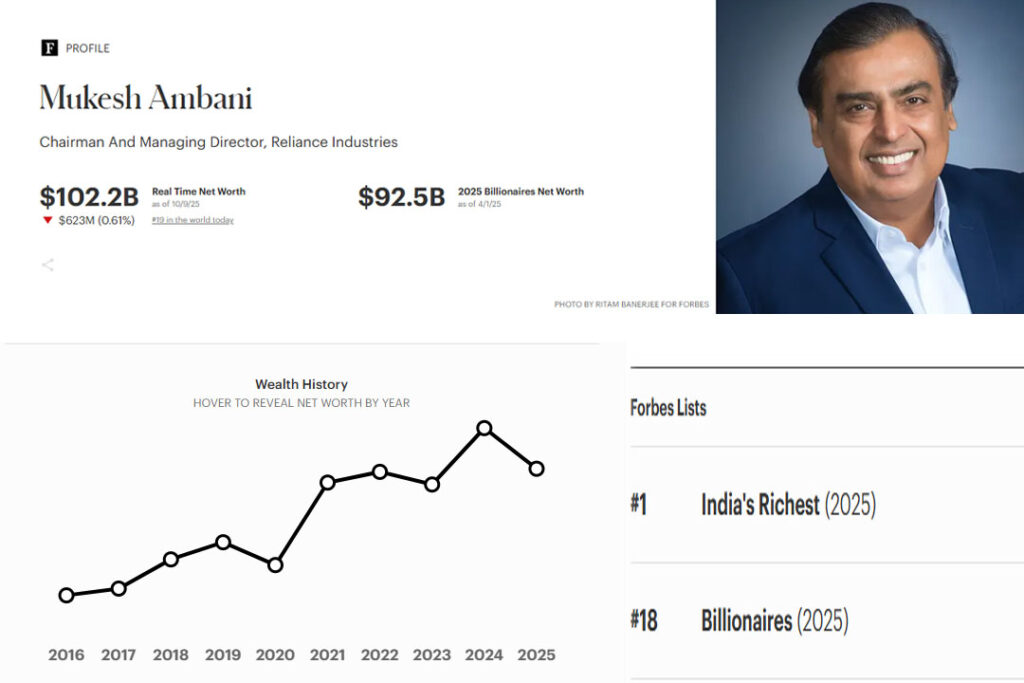
Task: Click the 2025 wealth history data point
Action: point(536,468)
